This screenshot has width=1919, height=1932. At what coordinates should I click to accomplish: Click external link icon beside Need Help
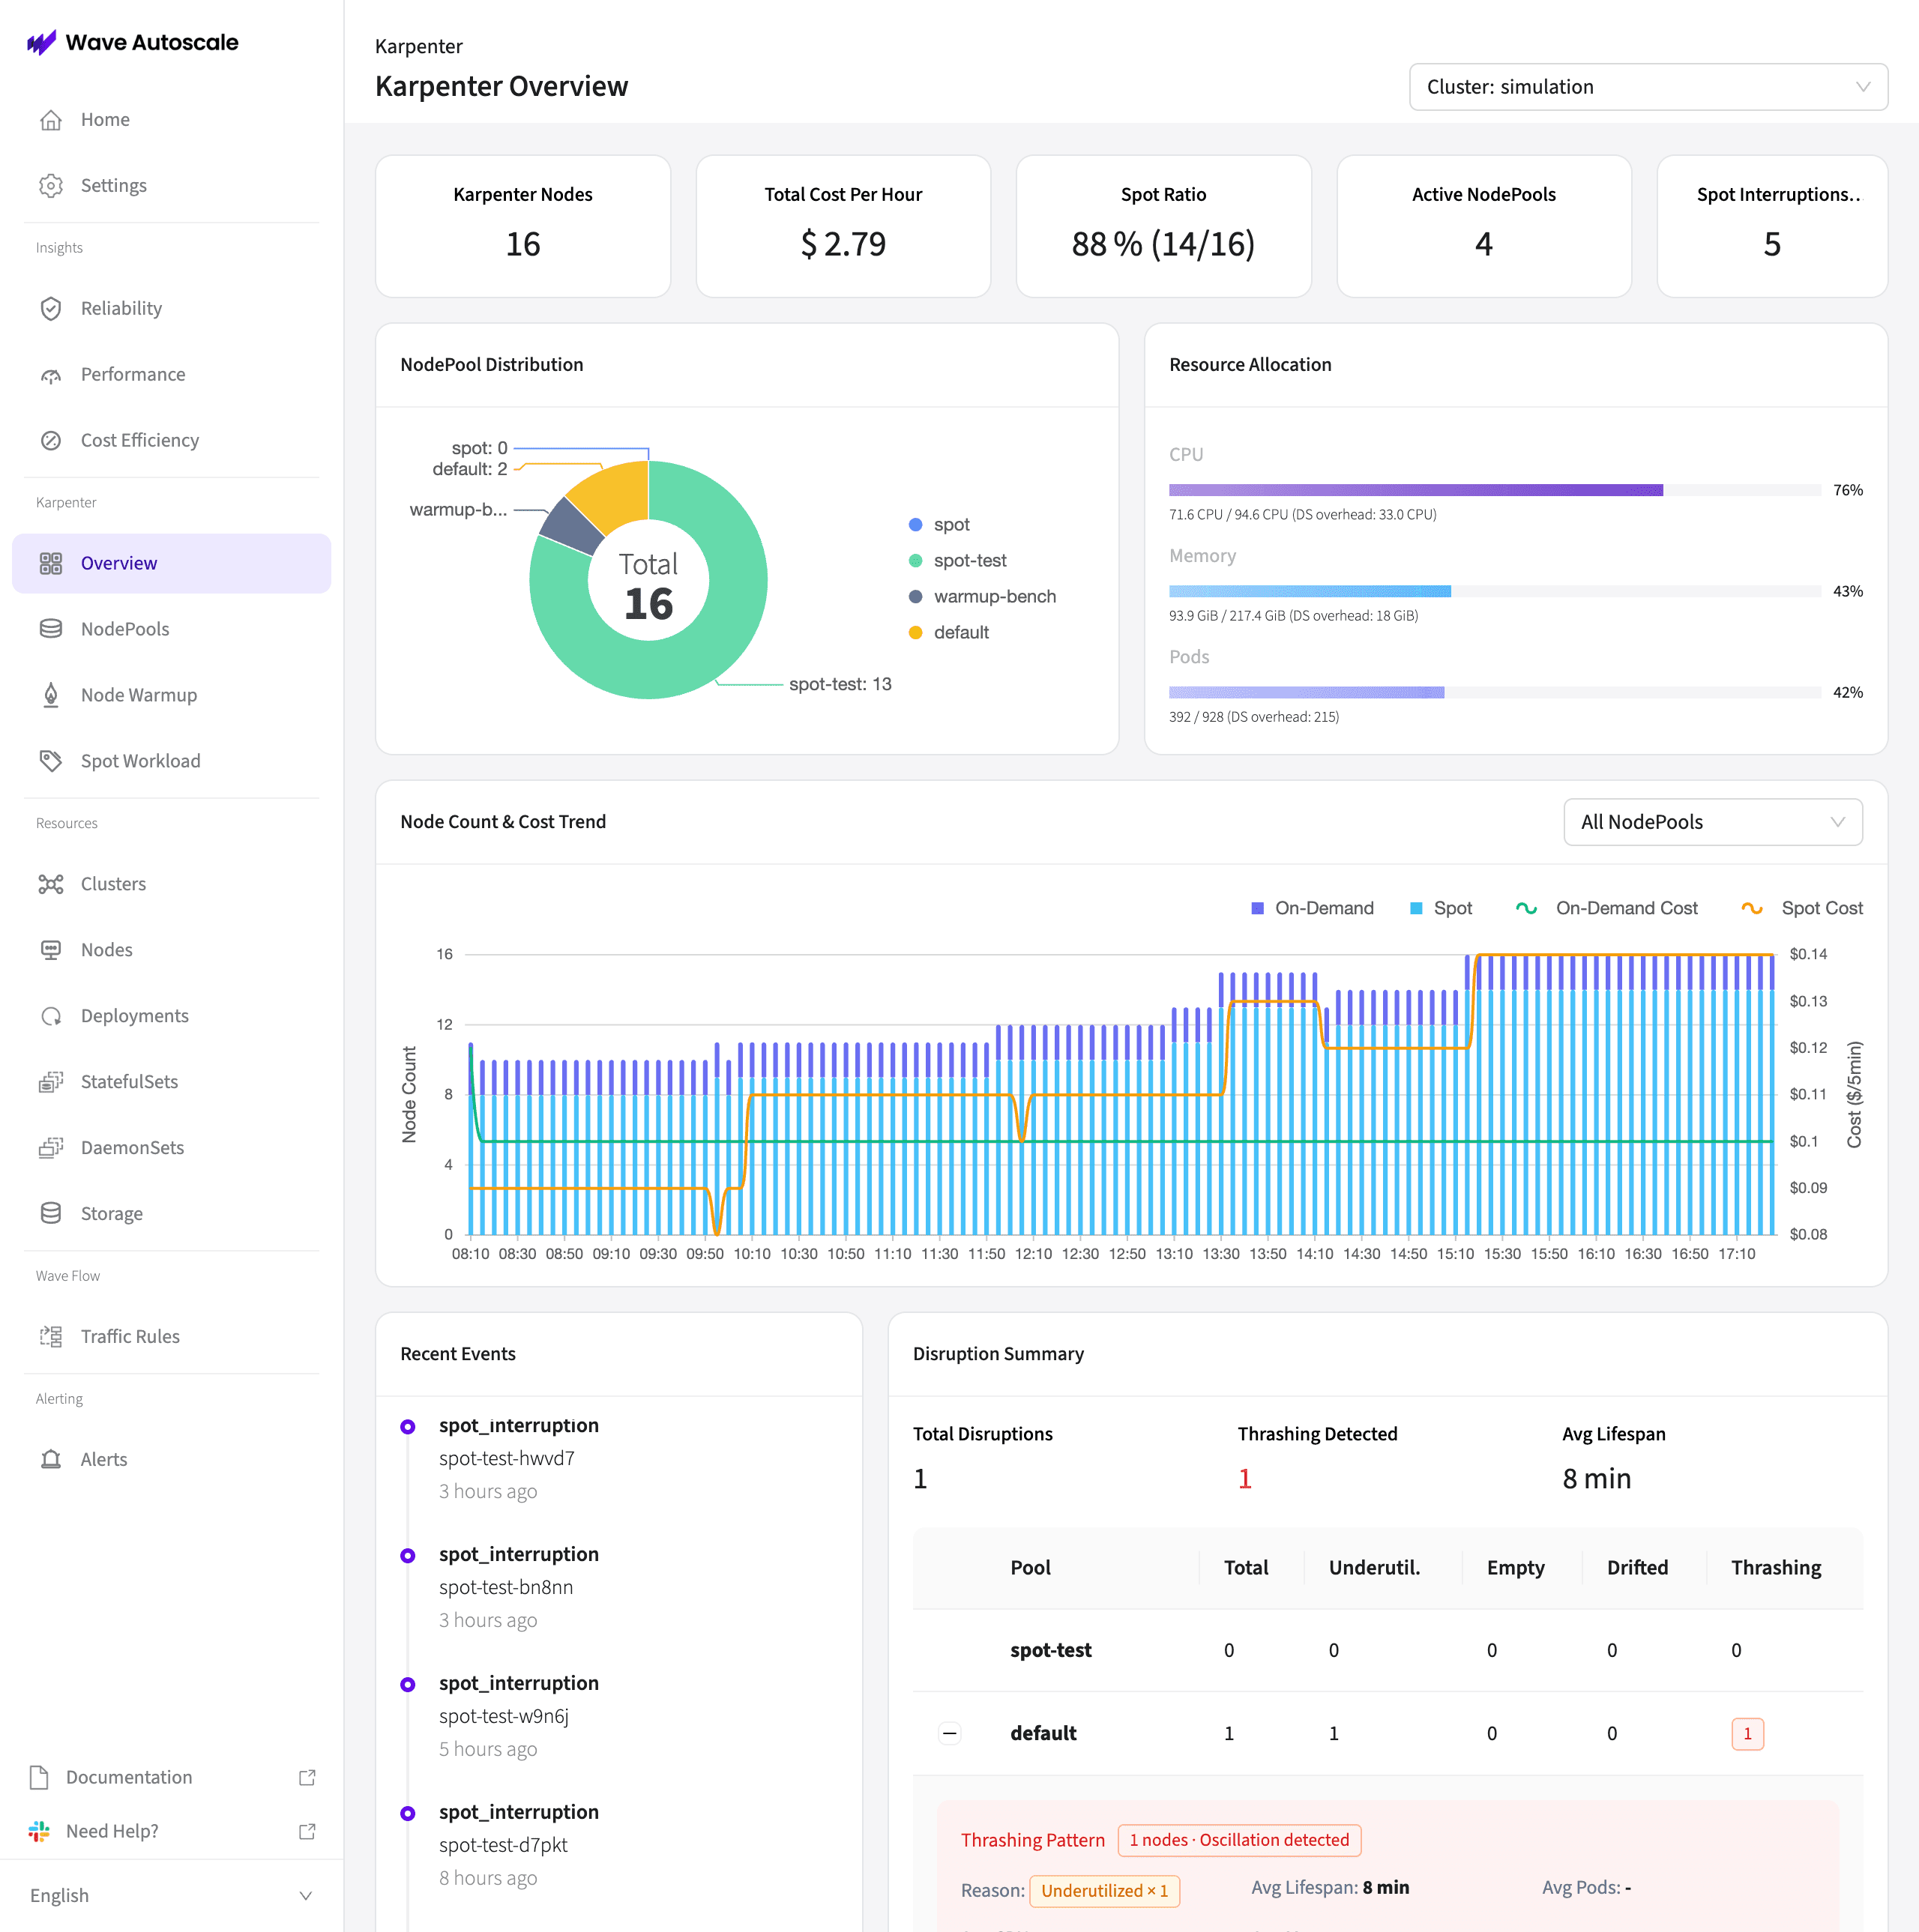[x=308, y=1833]
